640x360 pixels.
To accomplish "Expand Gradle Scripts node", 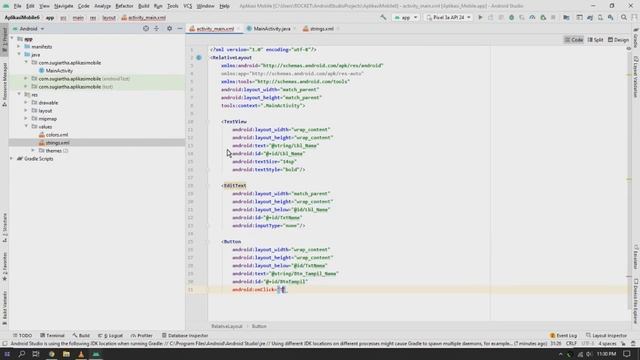I will pyautogui.click(x=12, y=159).
